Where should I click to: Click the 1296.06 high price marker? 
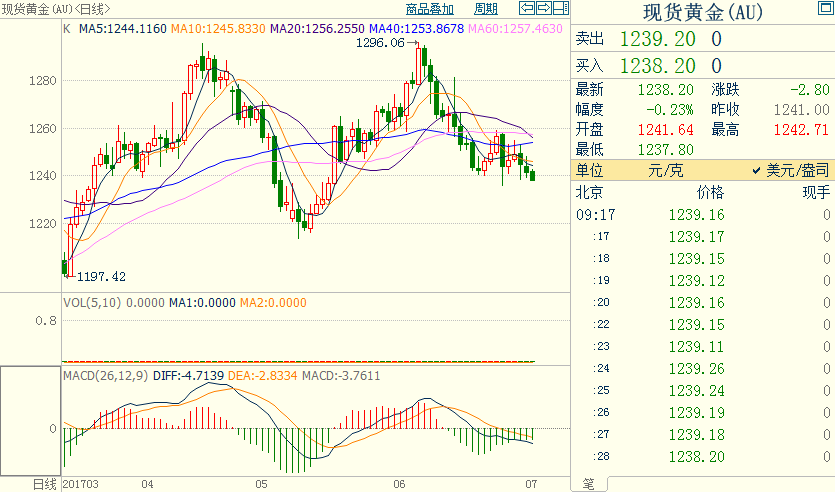point(381,44)
